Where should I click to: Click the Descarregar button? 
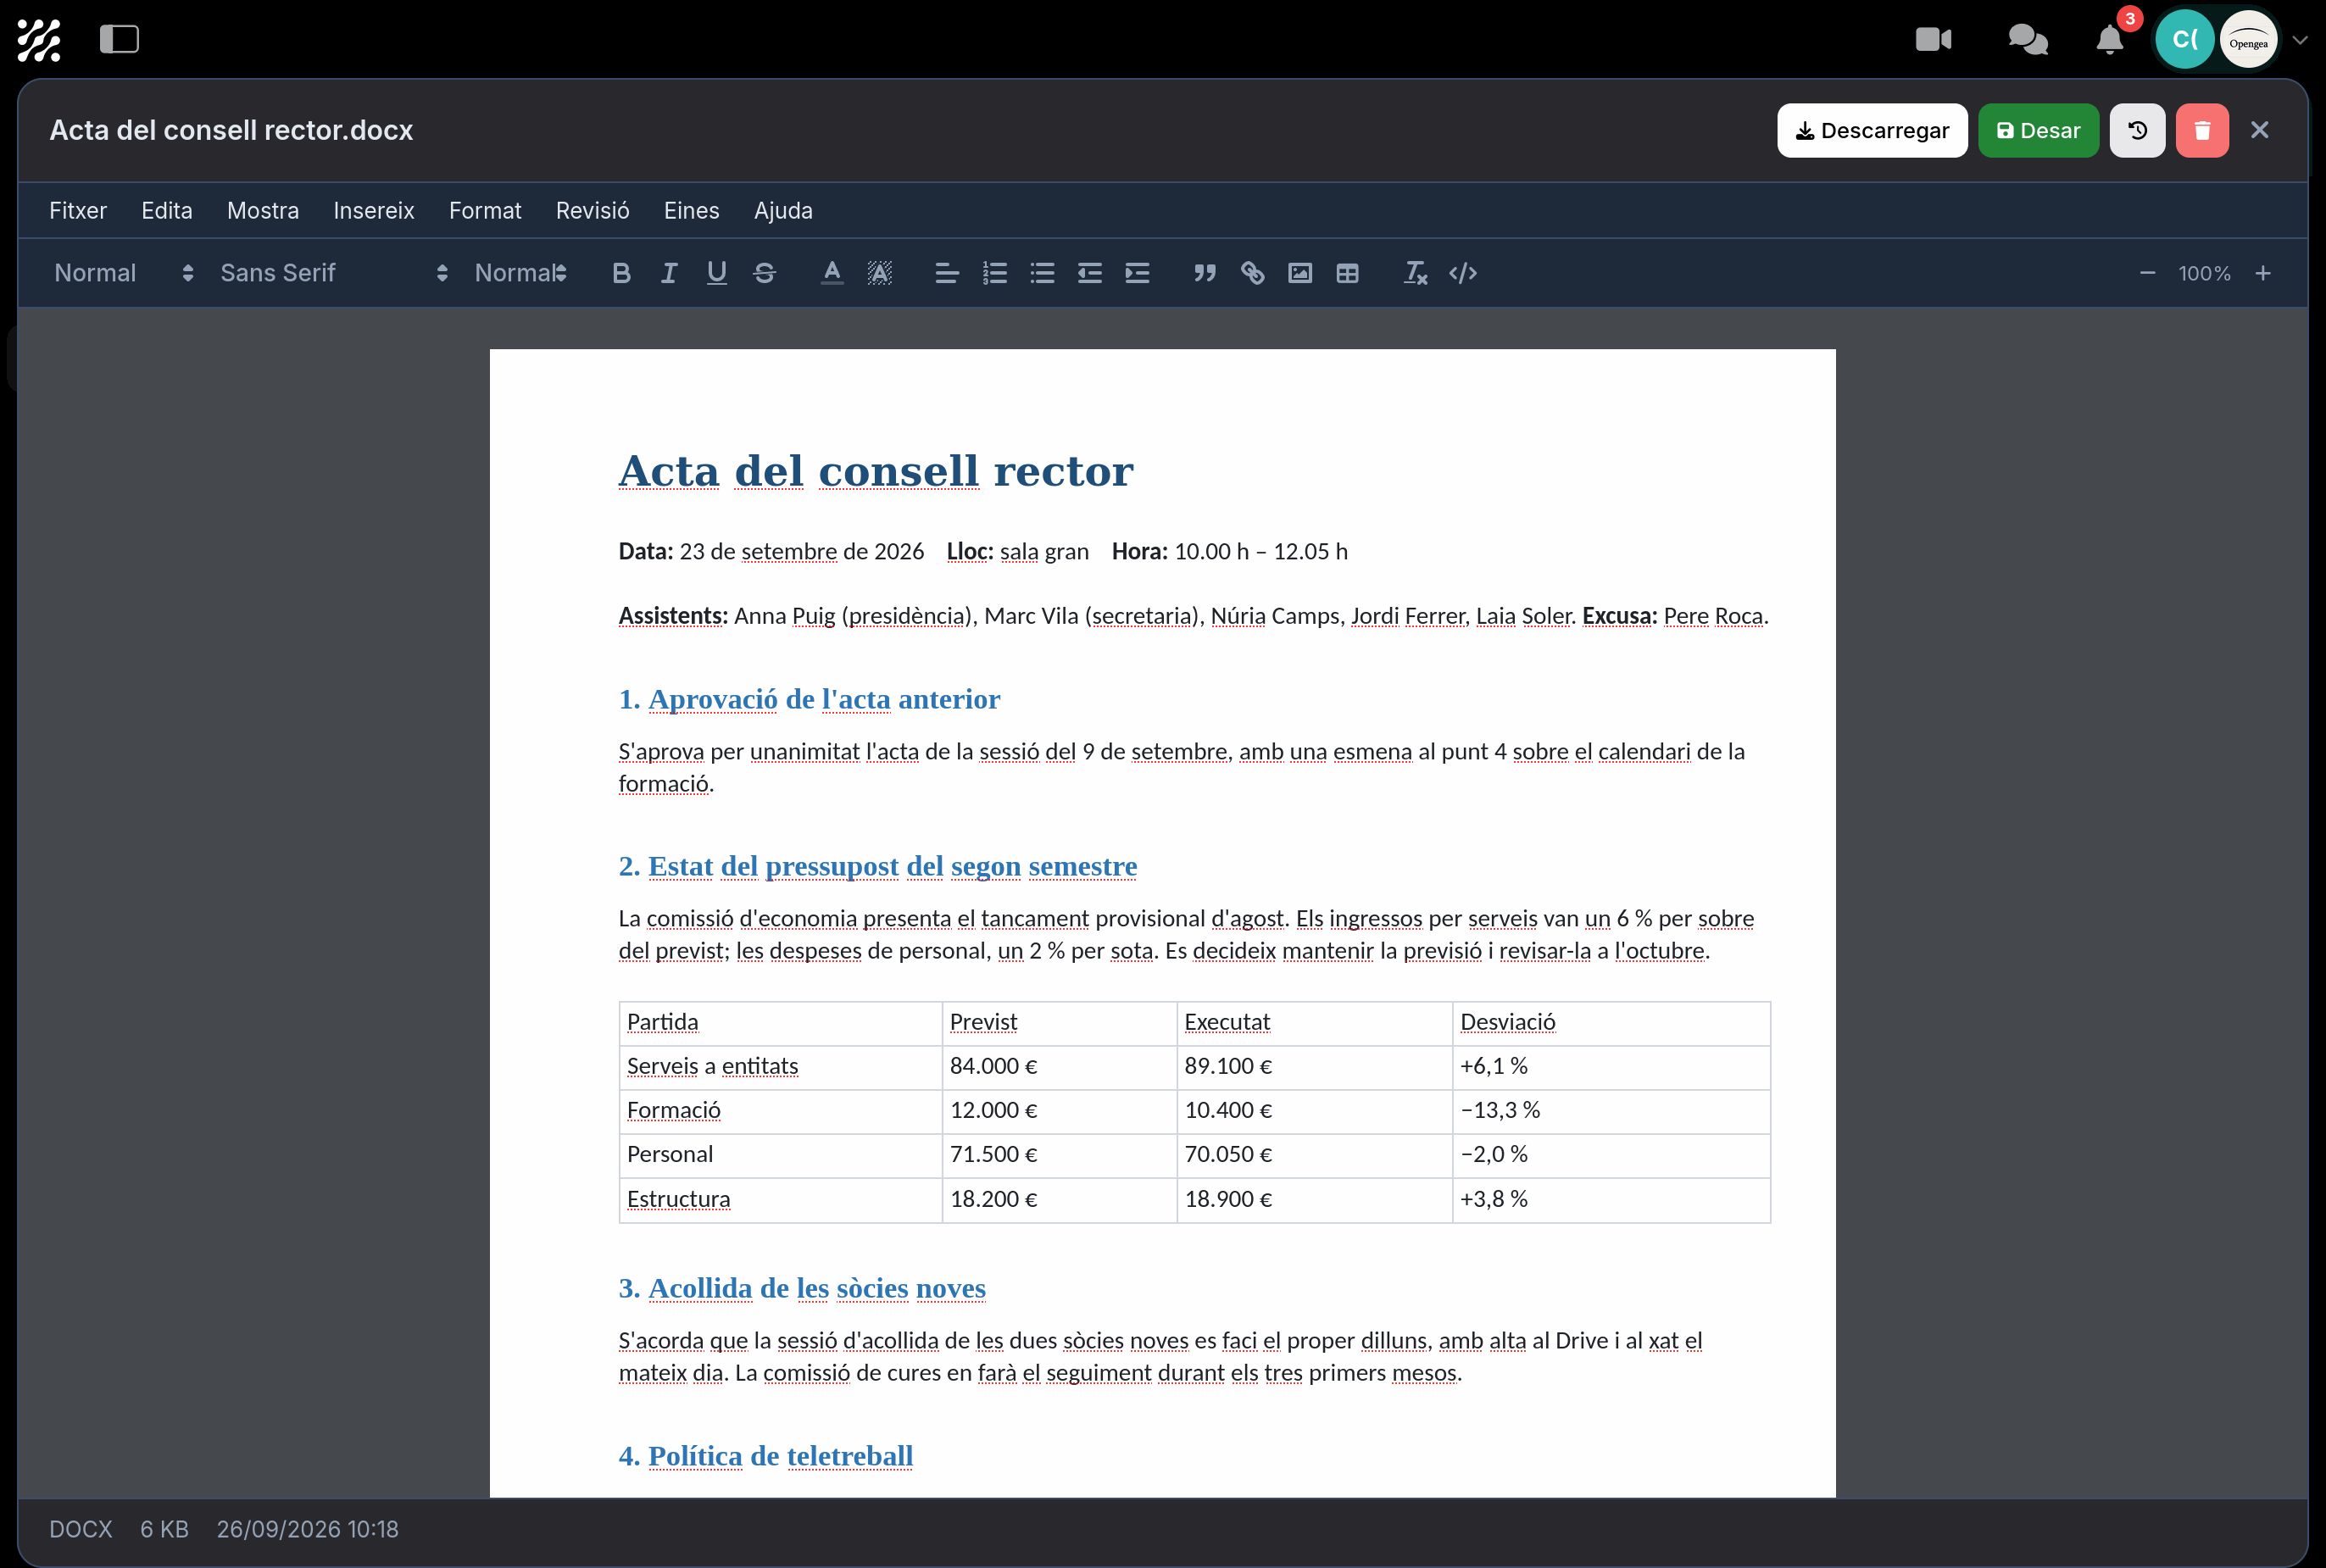point(1872,130)
